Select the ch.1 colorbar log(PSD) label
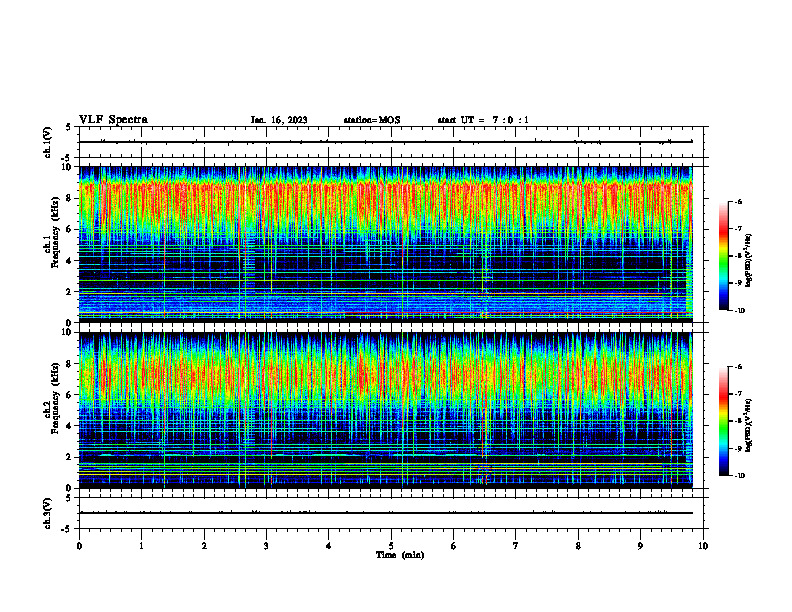 (x=749, y=260)
